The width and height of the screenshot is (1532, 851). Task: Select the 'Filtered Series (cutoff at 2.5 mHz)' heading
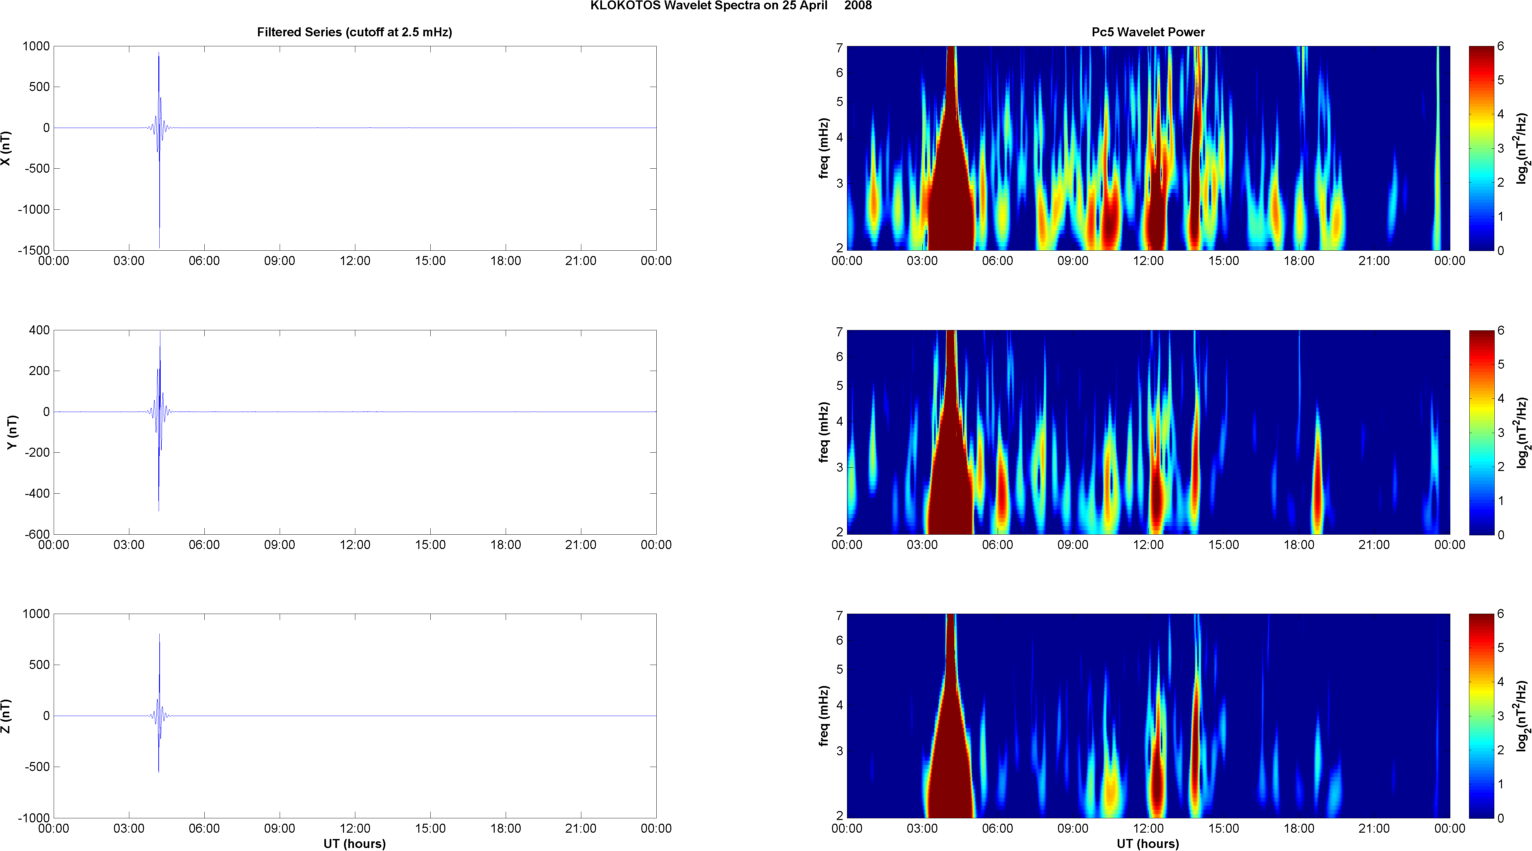[354, 32]
